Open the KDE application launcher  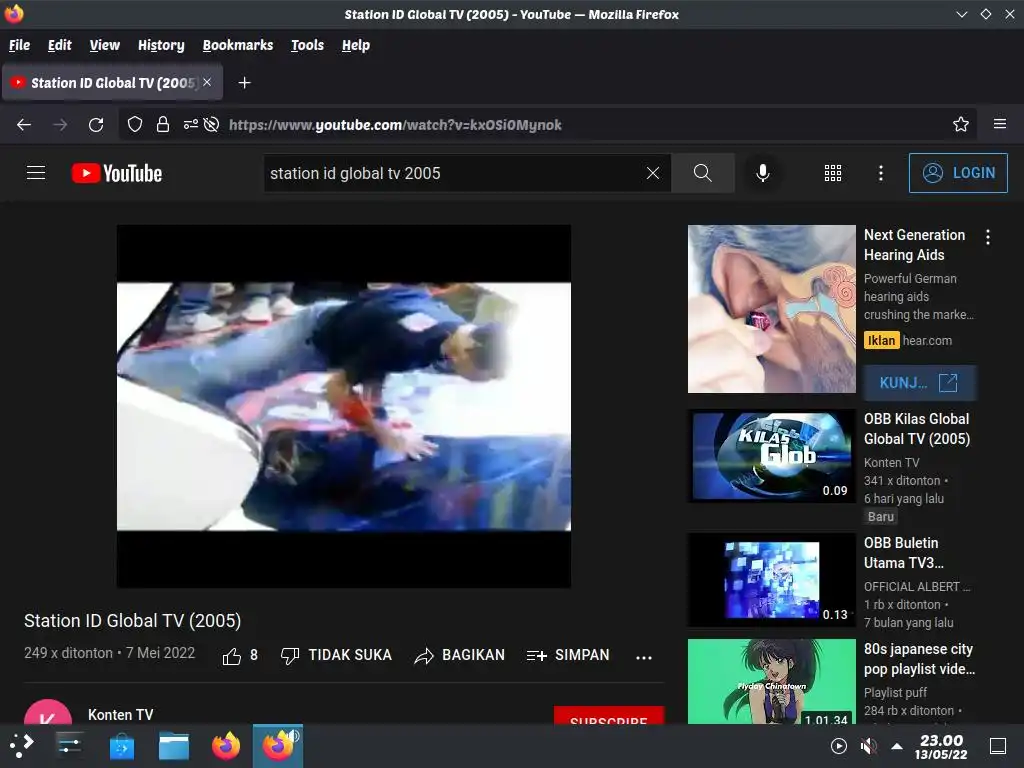coord(22,745)
